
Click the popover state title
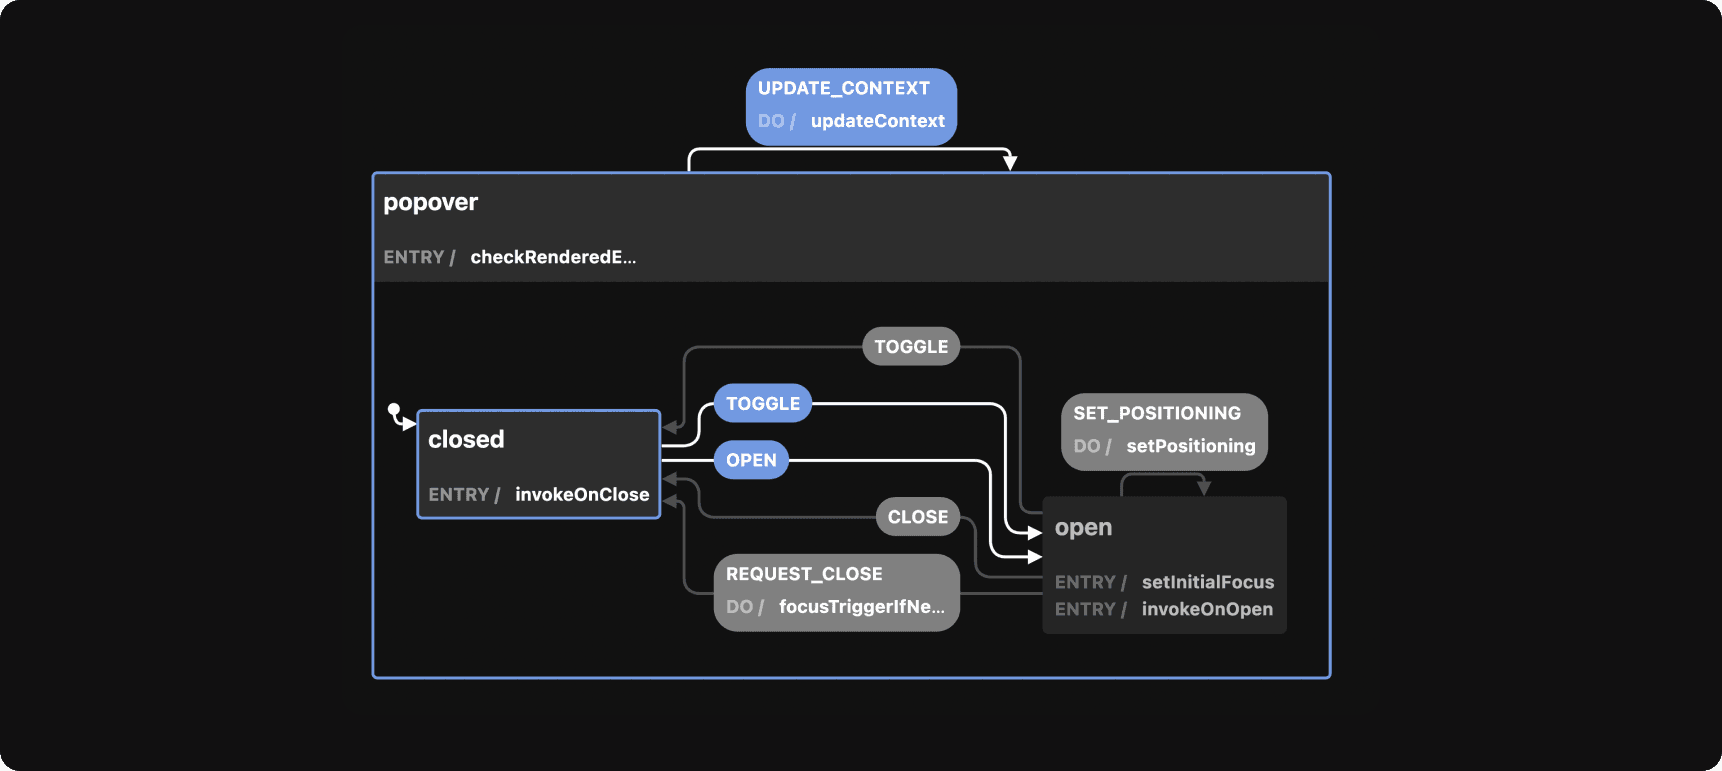click(431, 202)
